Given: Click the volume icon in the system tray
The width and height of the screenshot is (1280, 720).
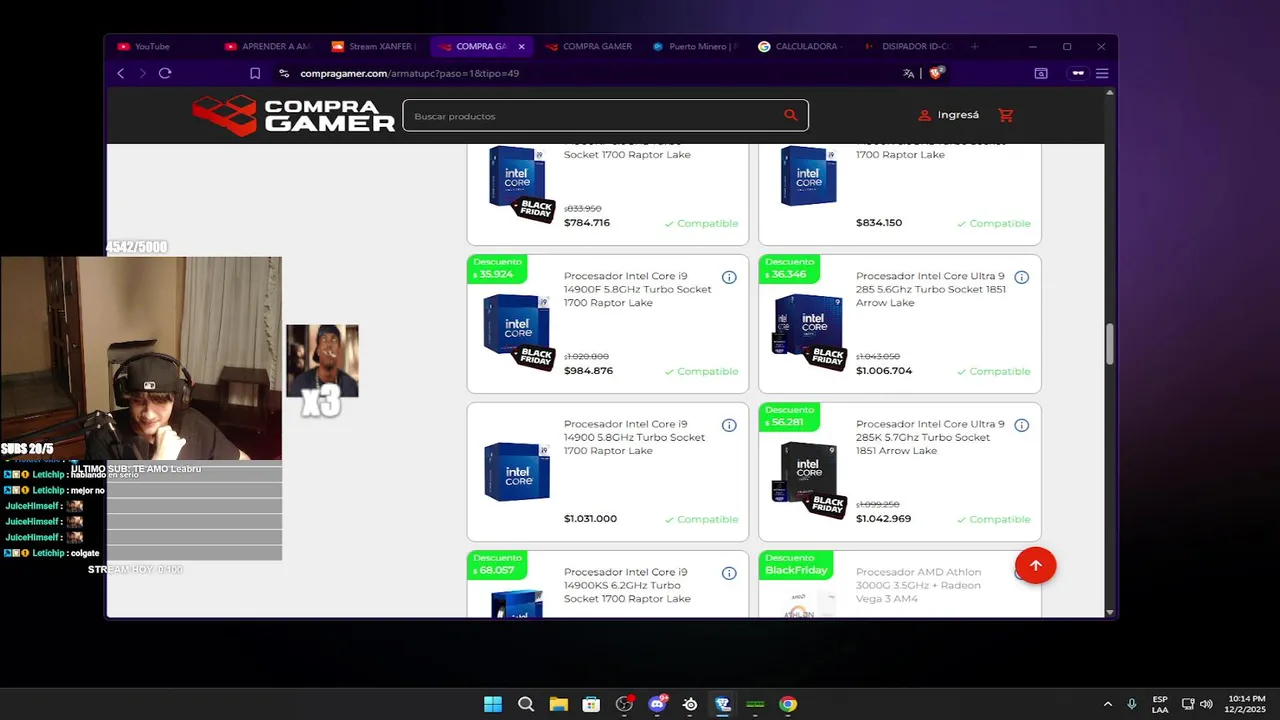Looking at the screenshot, I should click(1206, 704).
